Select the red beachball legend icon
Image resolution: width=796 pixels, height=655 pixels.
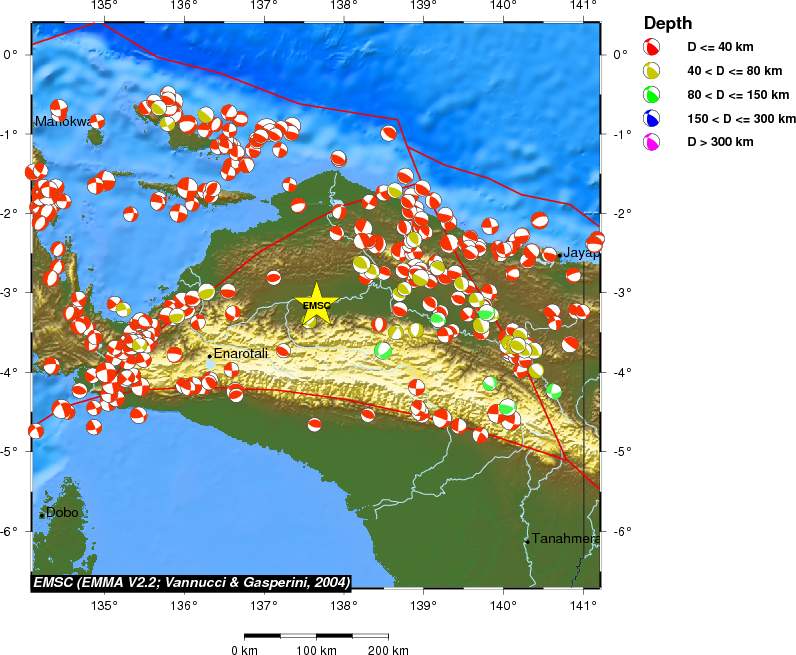pos(652,47)
